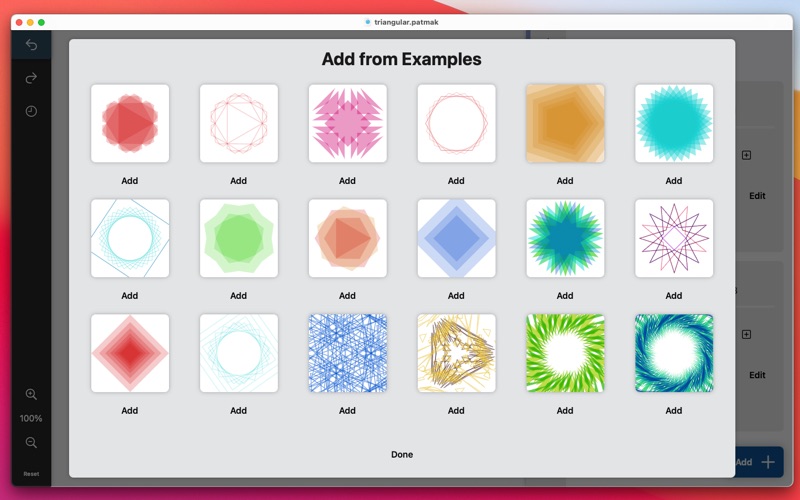Viewport: 800px width, 500px height.
Task: Select the pink outline polygon thumbnail
Action: click(239, 123)
